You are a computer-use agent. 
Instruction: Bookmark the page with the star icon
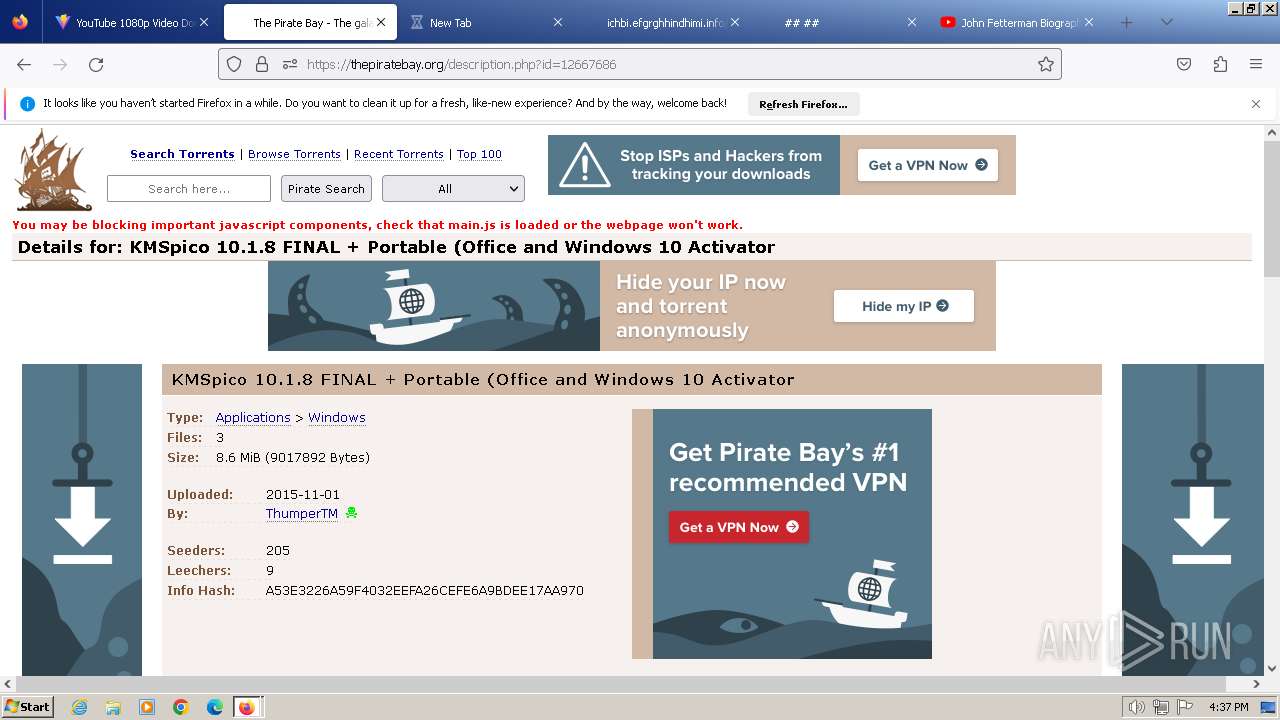coord(1046,64)
